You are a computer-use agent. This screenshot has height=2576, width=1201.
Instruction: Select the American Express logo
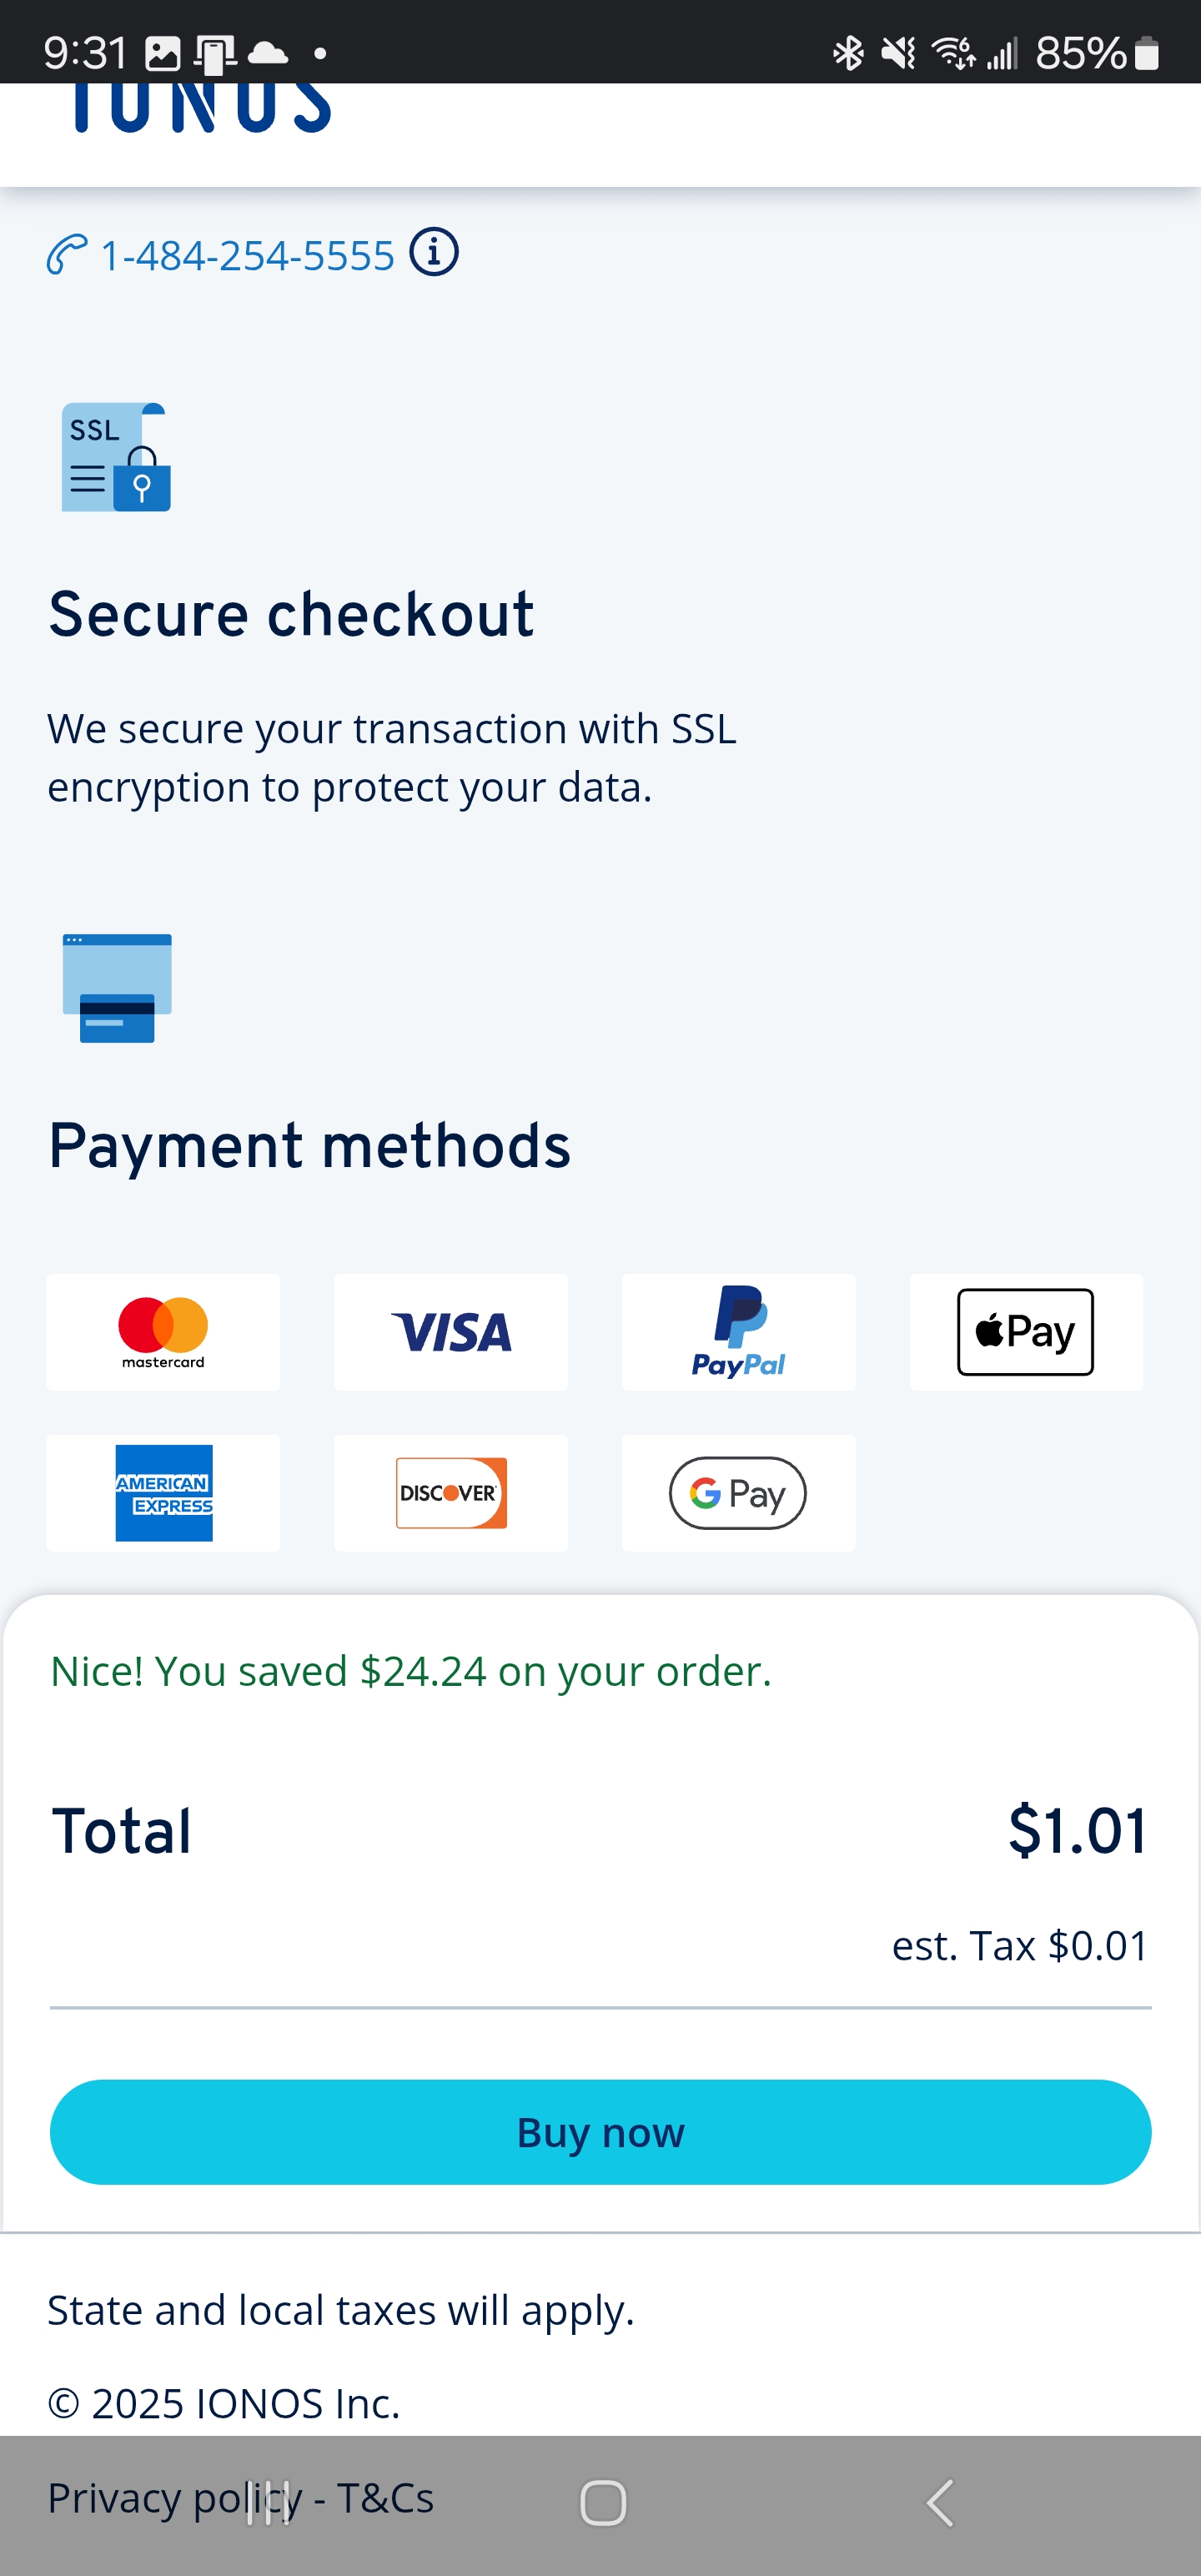pos(163,1493)
